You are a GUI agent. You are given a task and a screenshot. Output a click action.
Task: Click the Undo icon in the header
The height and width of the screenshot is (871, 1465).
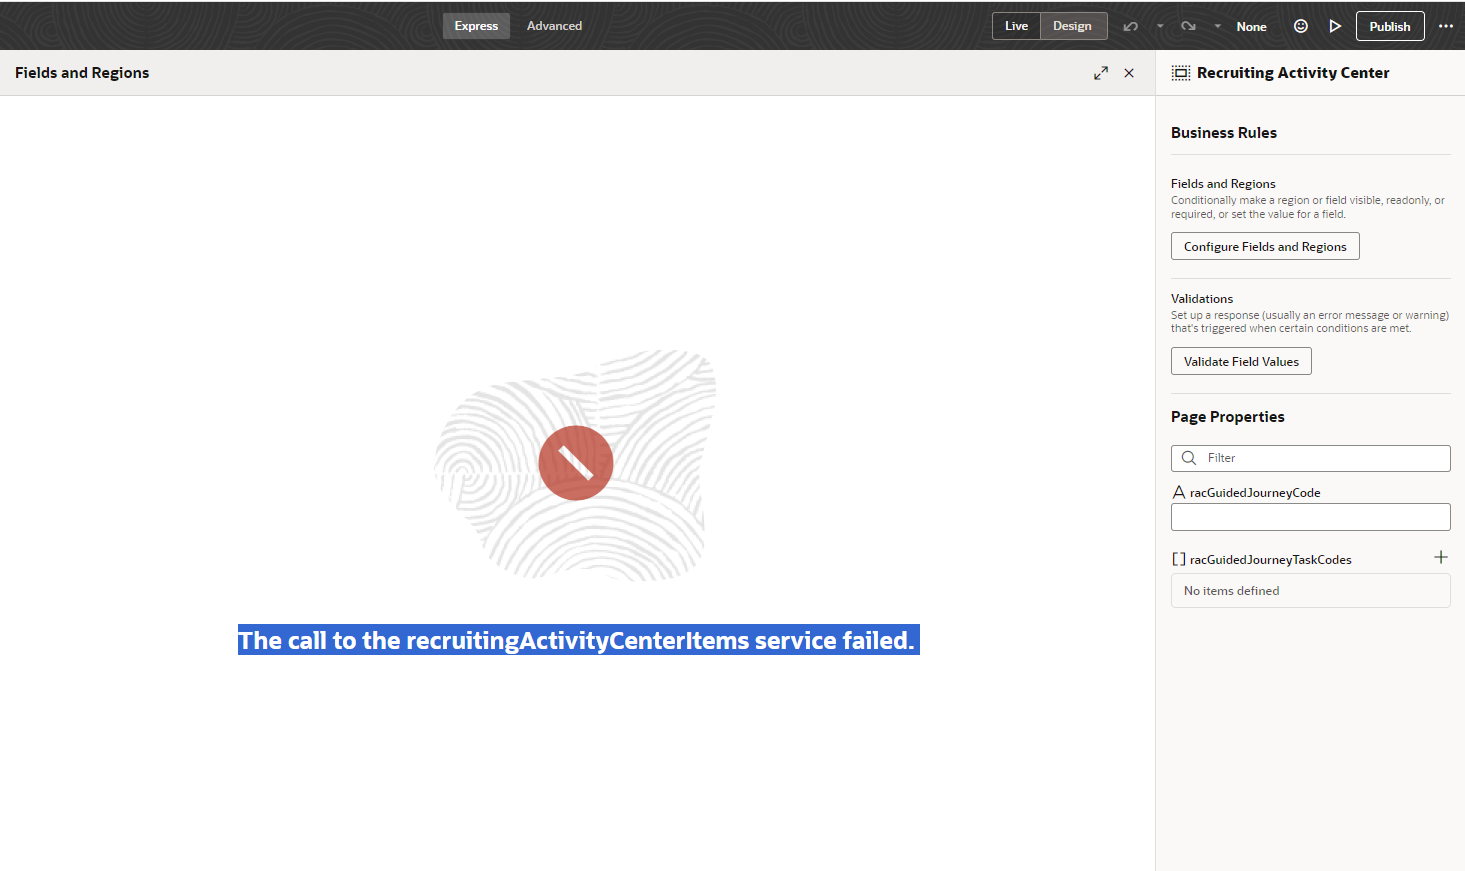click(x=1130, y=25)
